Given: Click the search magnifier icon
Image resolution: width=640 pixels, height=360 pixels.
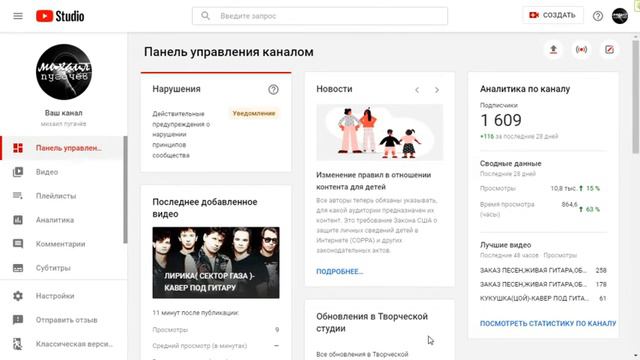Looking at the screenshot, I should pos(205,16).
